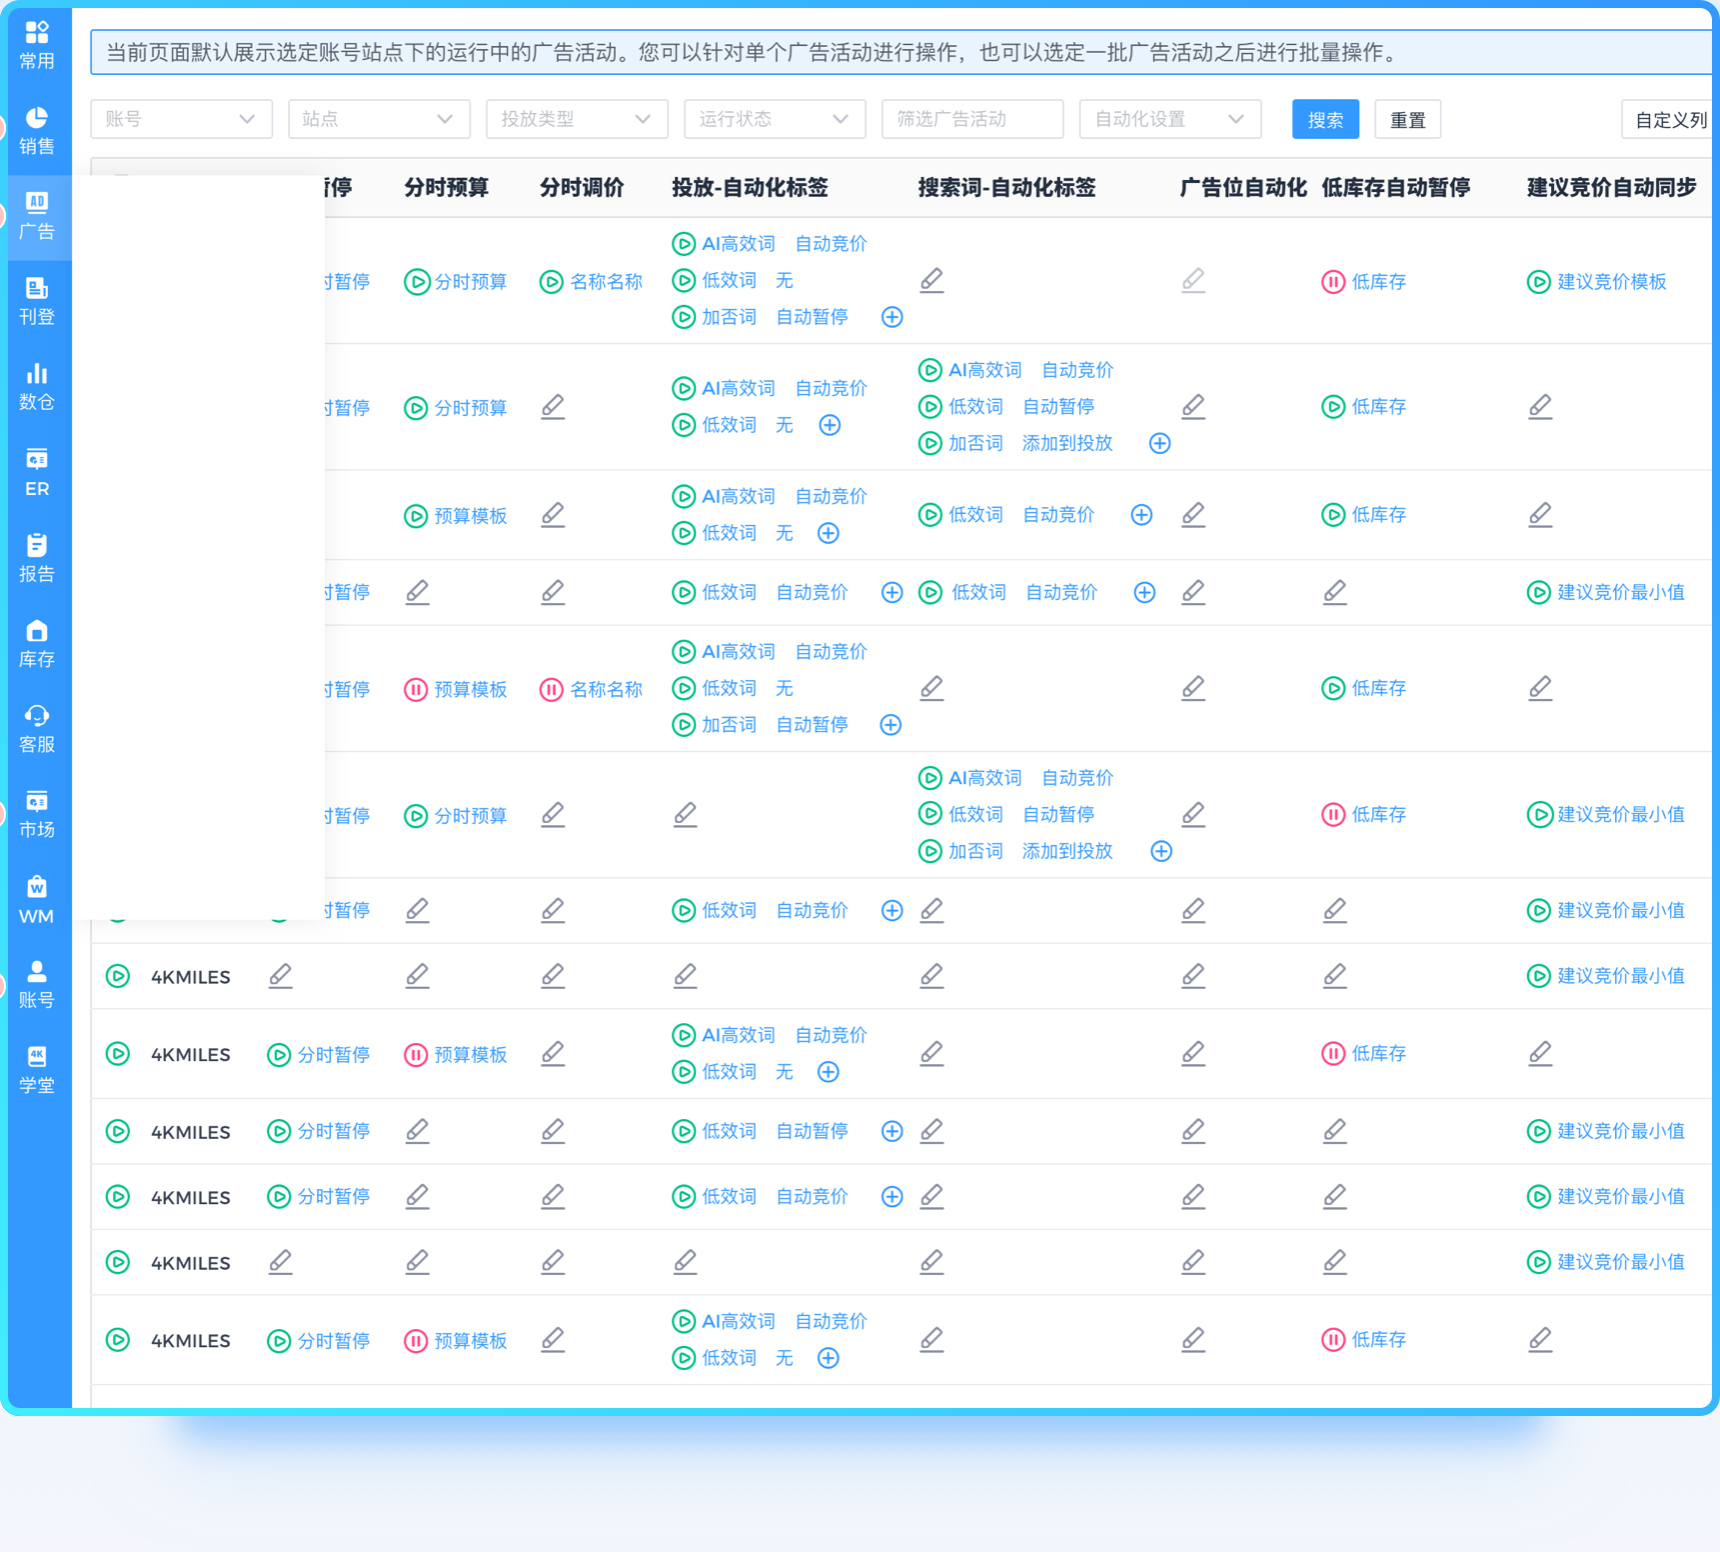This screenshot has width=1720, height=1552.
Task: Open the 刊登 sidebar section
Action: click(37, 302)
